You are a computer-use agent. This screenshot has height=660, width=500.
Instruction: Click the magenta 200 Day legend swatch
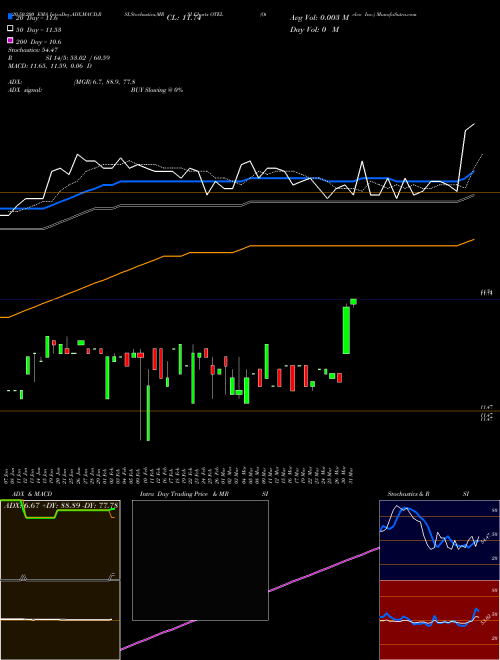click(x=10, y=40)
